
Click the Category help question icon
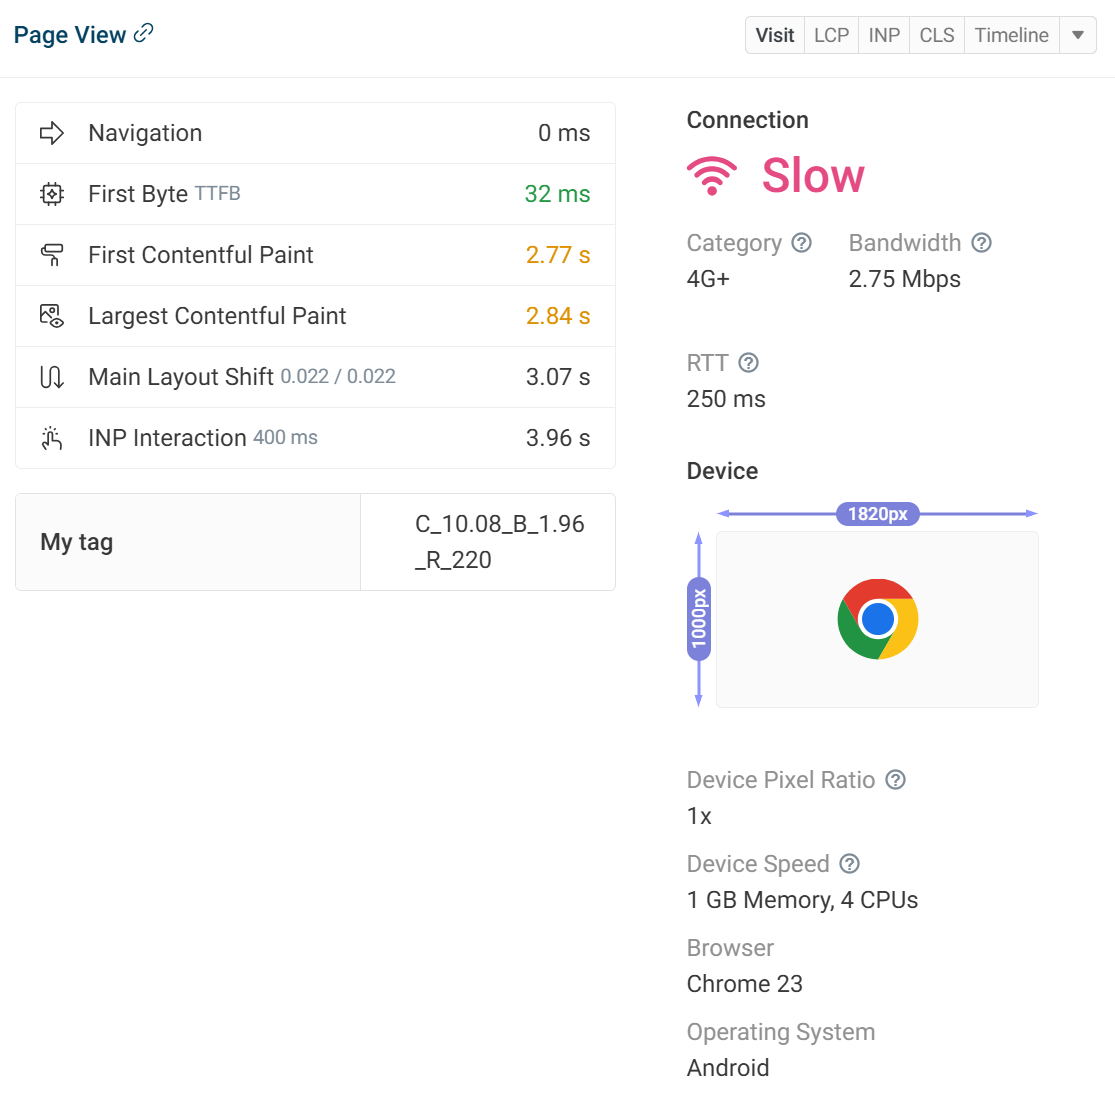pyautogui.click(x=801, y=243)
